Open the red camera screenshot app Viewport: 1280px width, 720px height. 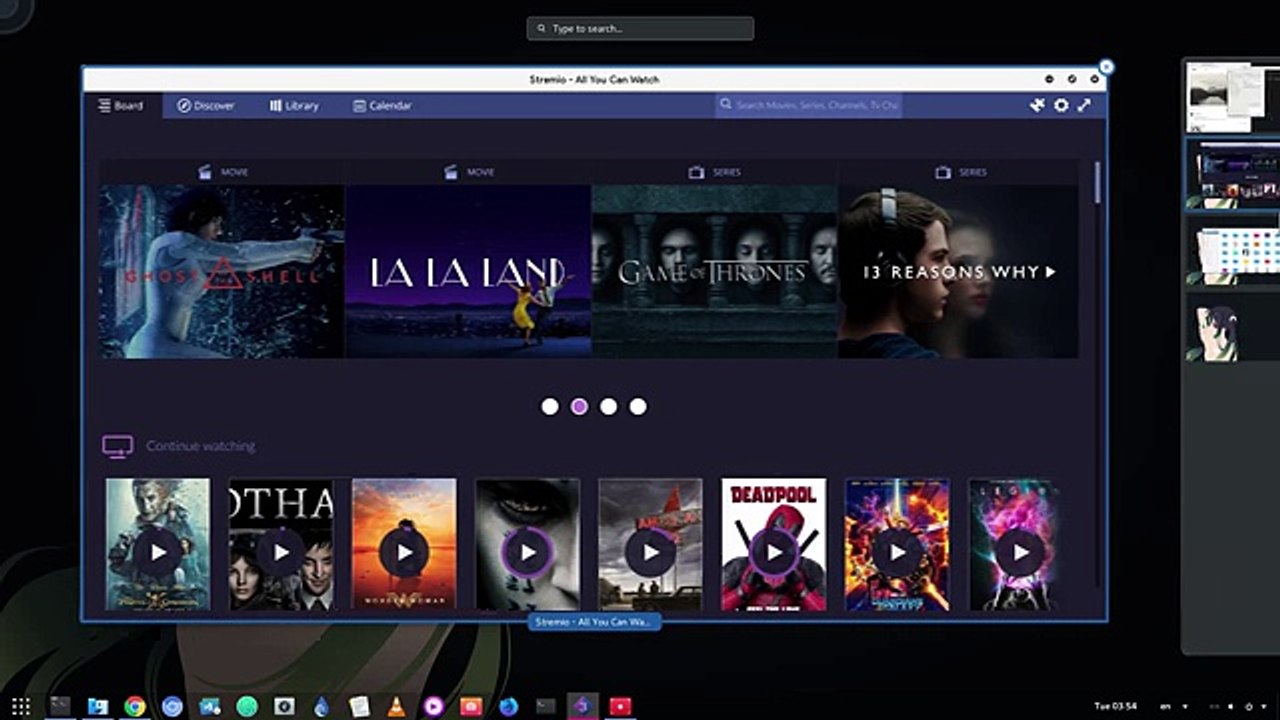(471, 706)
